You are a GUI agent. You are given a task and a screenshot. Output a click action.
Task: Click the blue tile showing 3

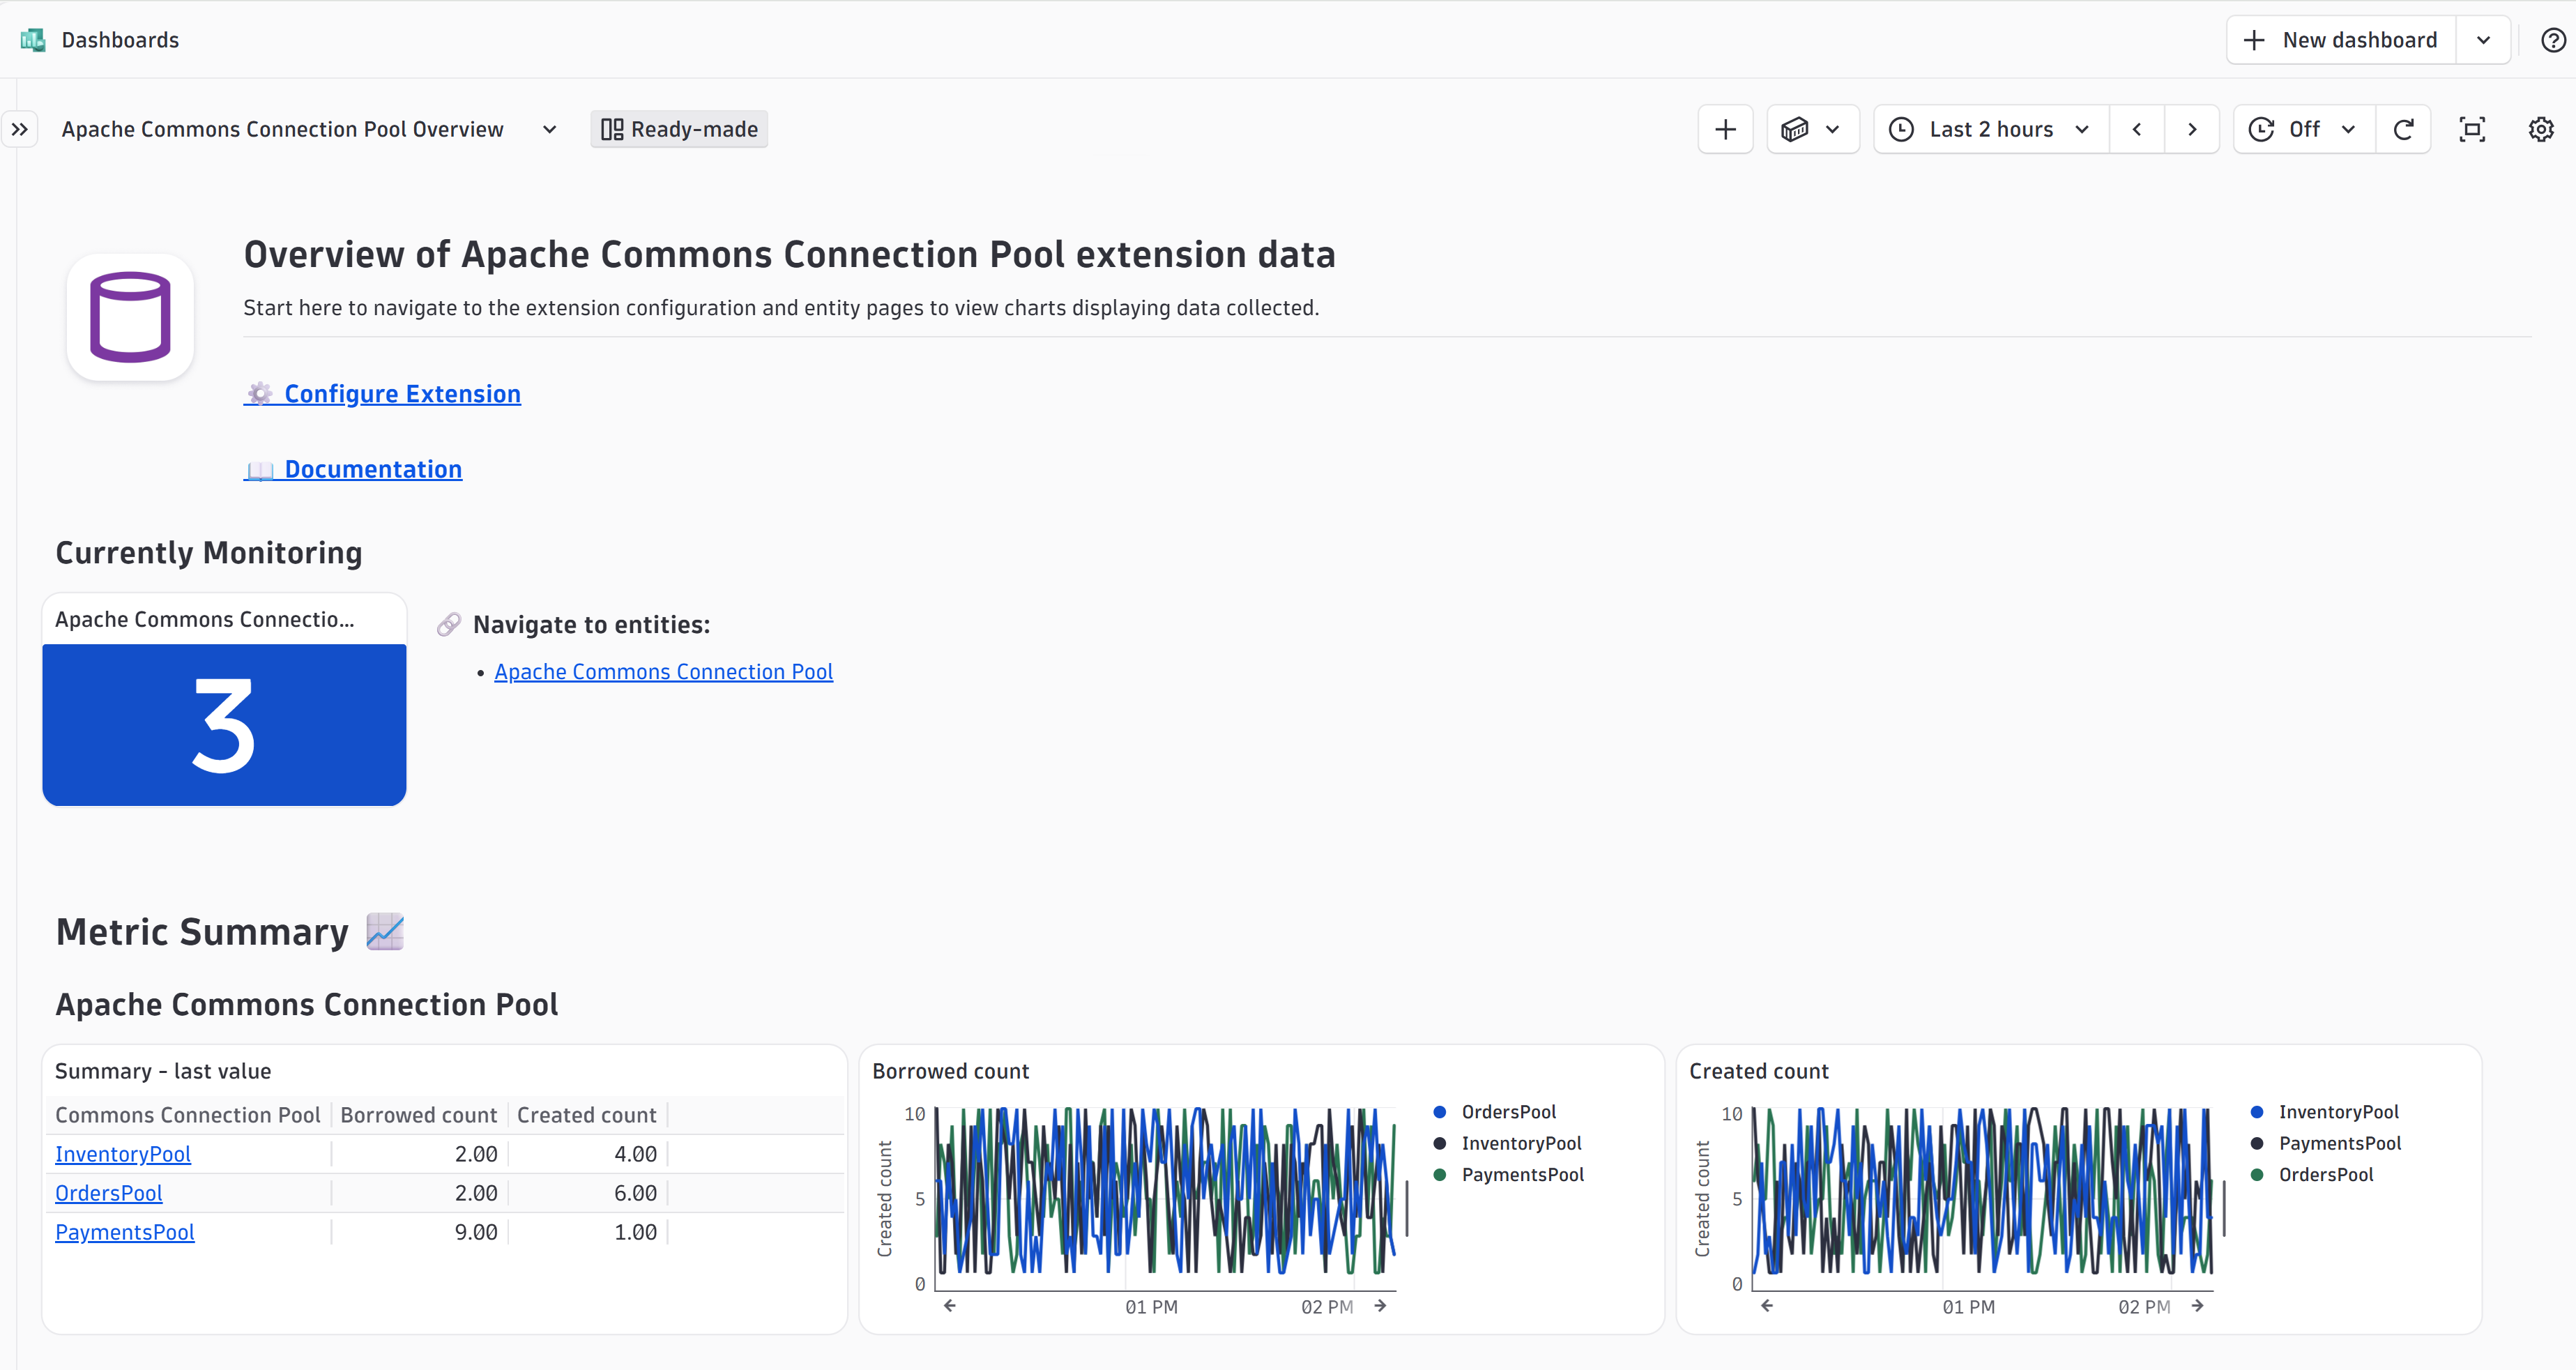224,725
